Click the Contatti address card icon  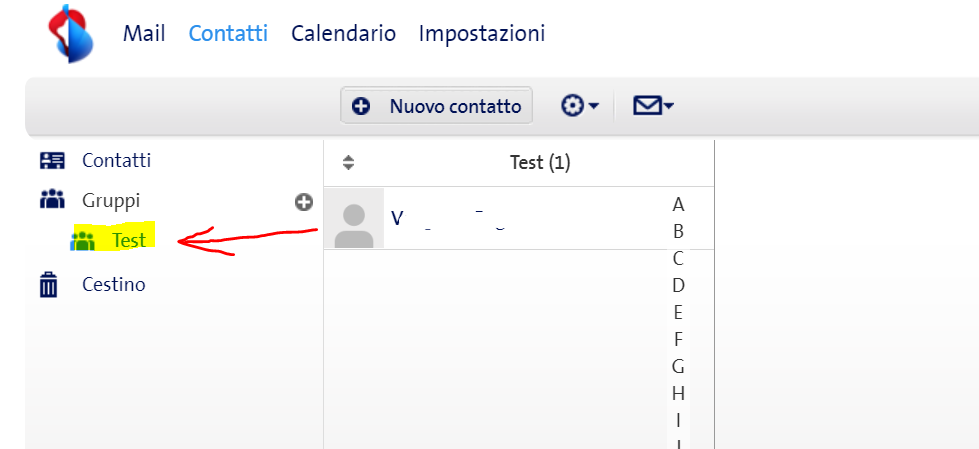click(51, 160)
